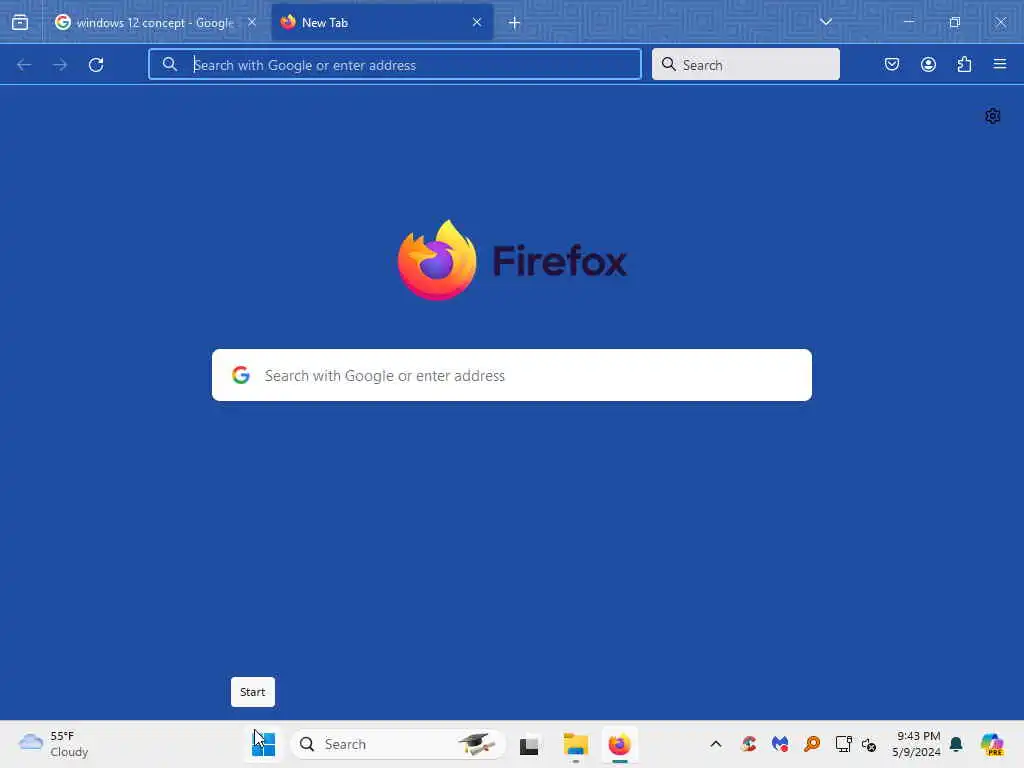Launch Copilot preview from the taskbar

click(992, 744)
